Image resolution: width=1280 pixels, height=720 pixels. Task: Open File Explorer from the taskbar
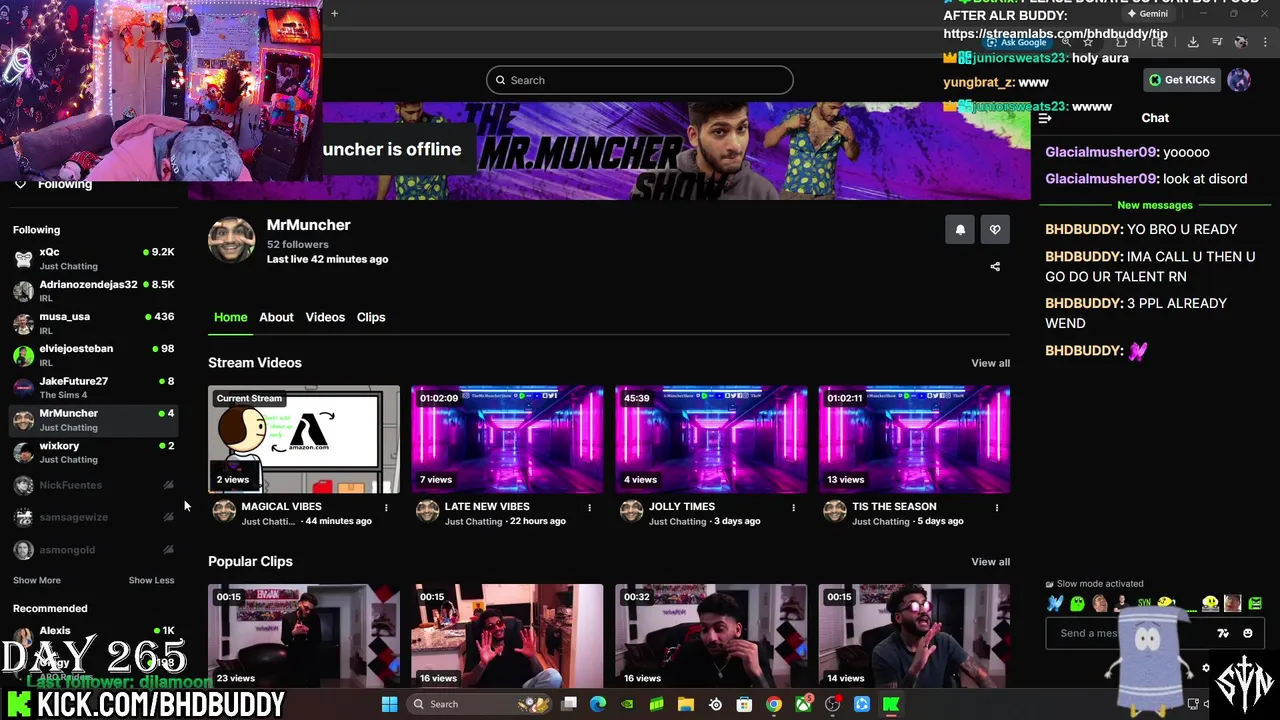click(686, 704)
